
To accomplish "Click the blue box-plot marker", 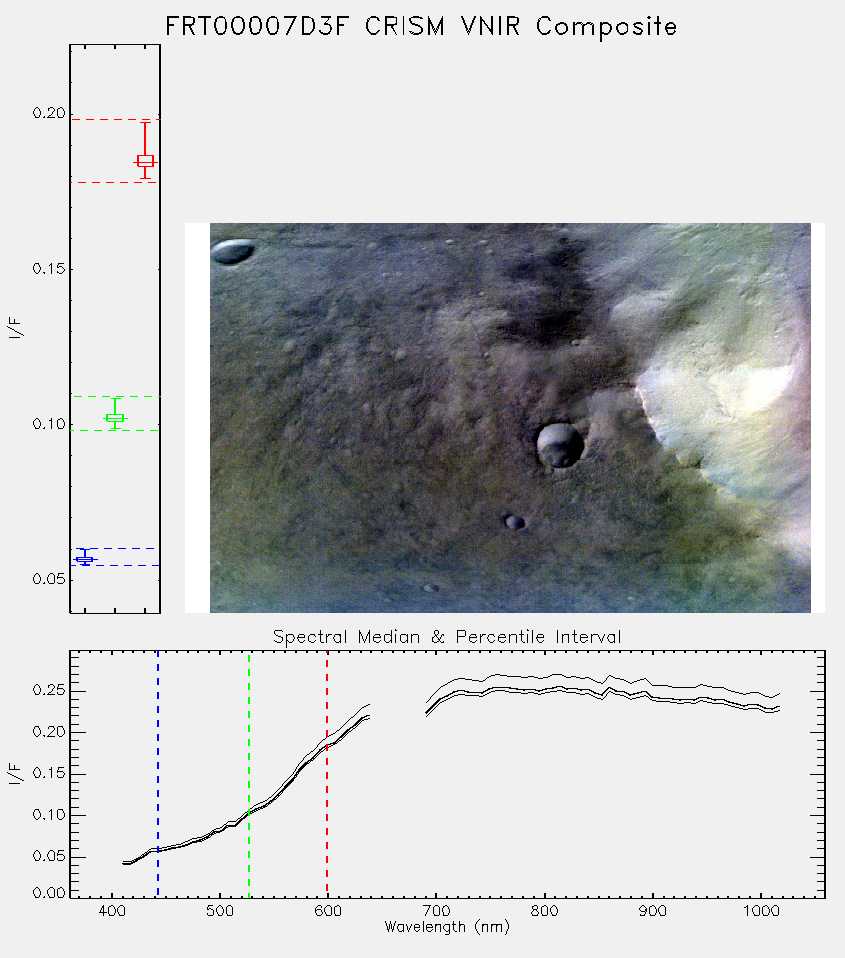I will tap(85, 559).
